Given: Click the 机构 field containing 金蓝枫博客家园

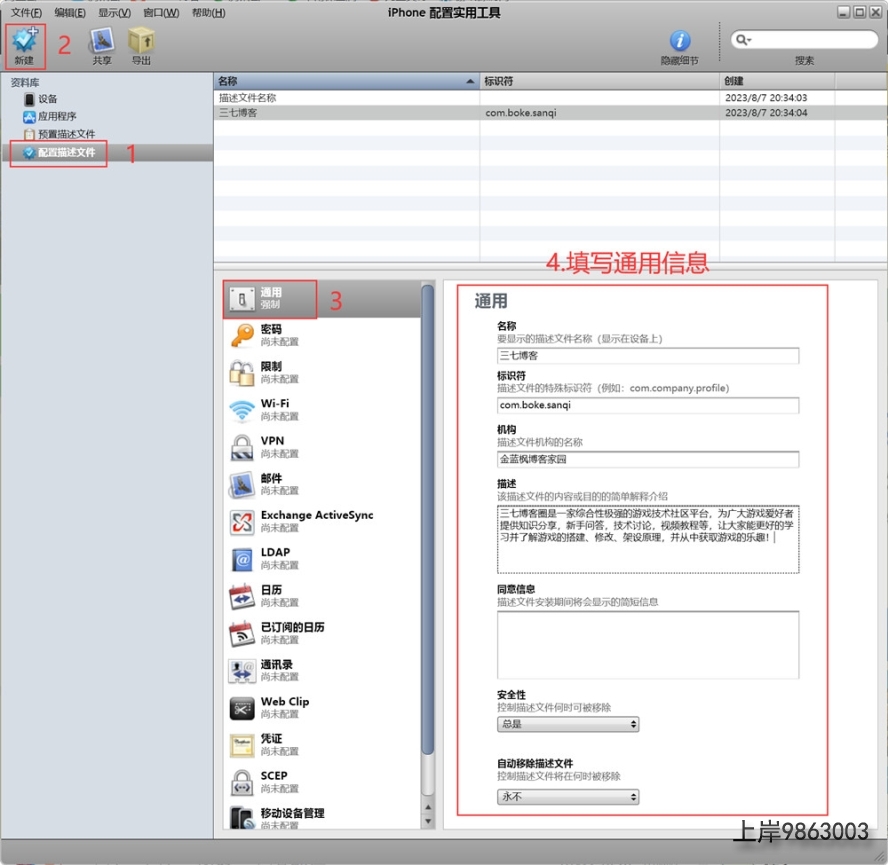Looking at the screenshot, I should point(648,459).
